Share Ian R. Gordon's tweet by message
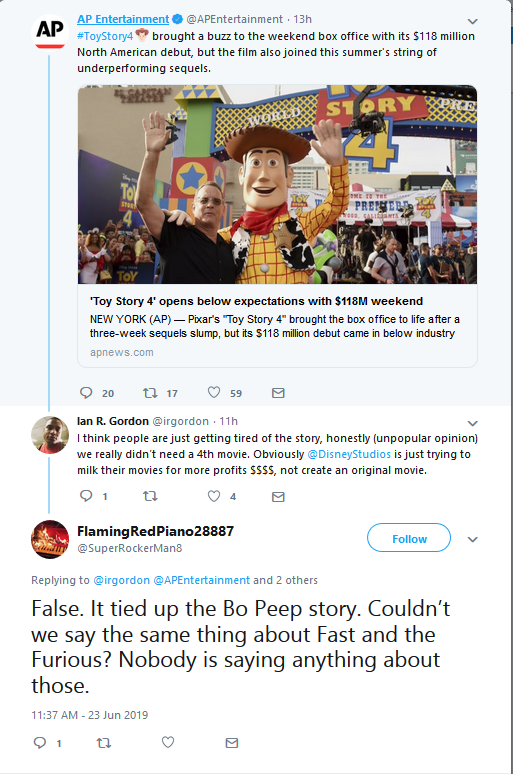 pos(278,497)
